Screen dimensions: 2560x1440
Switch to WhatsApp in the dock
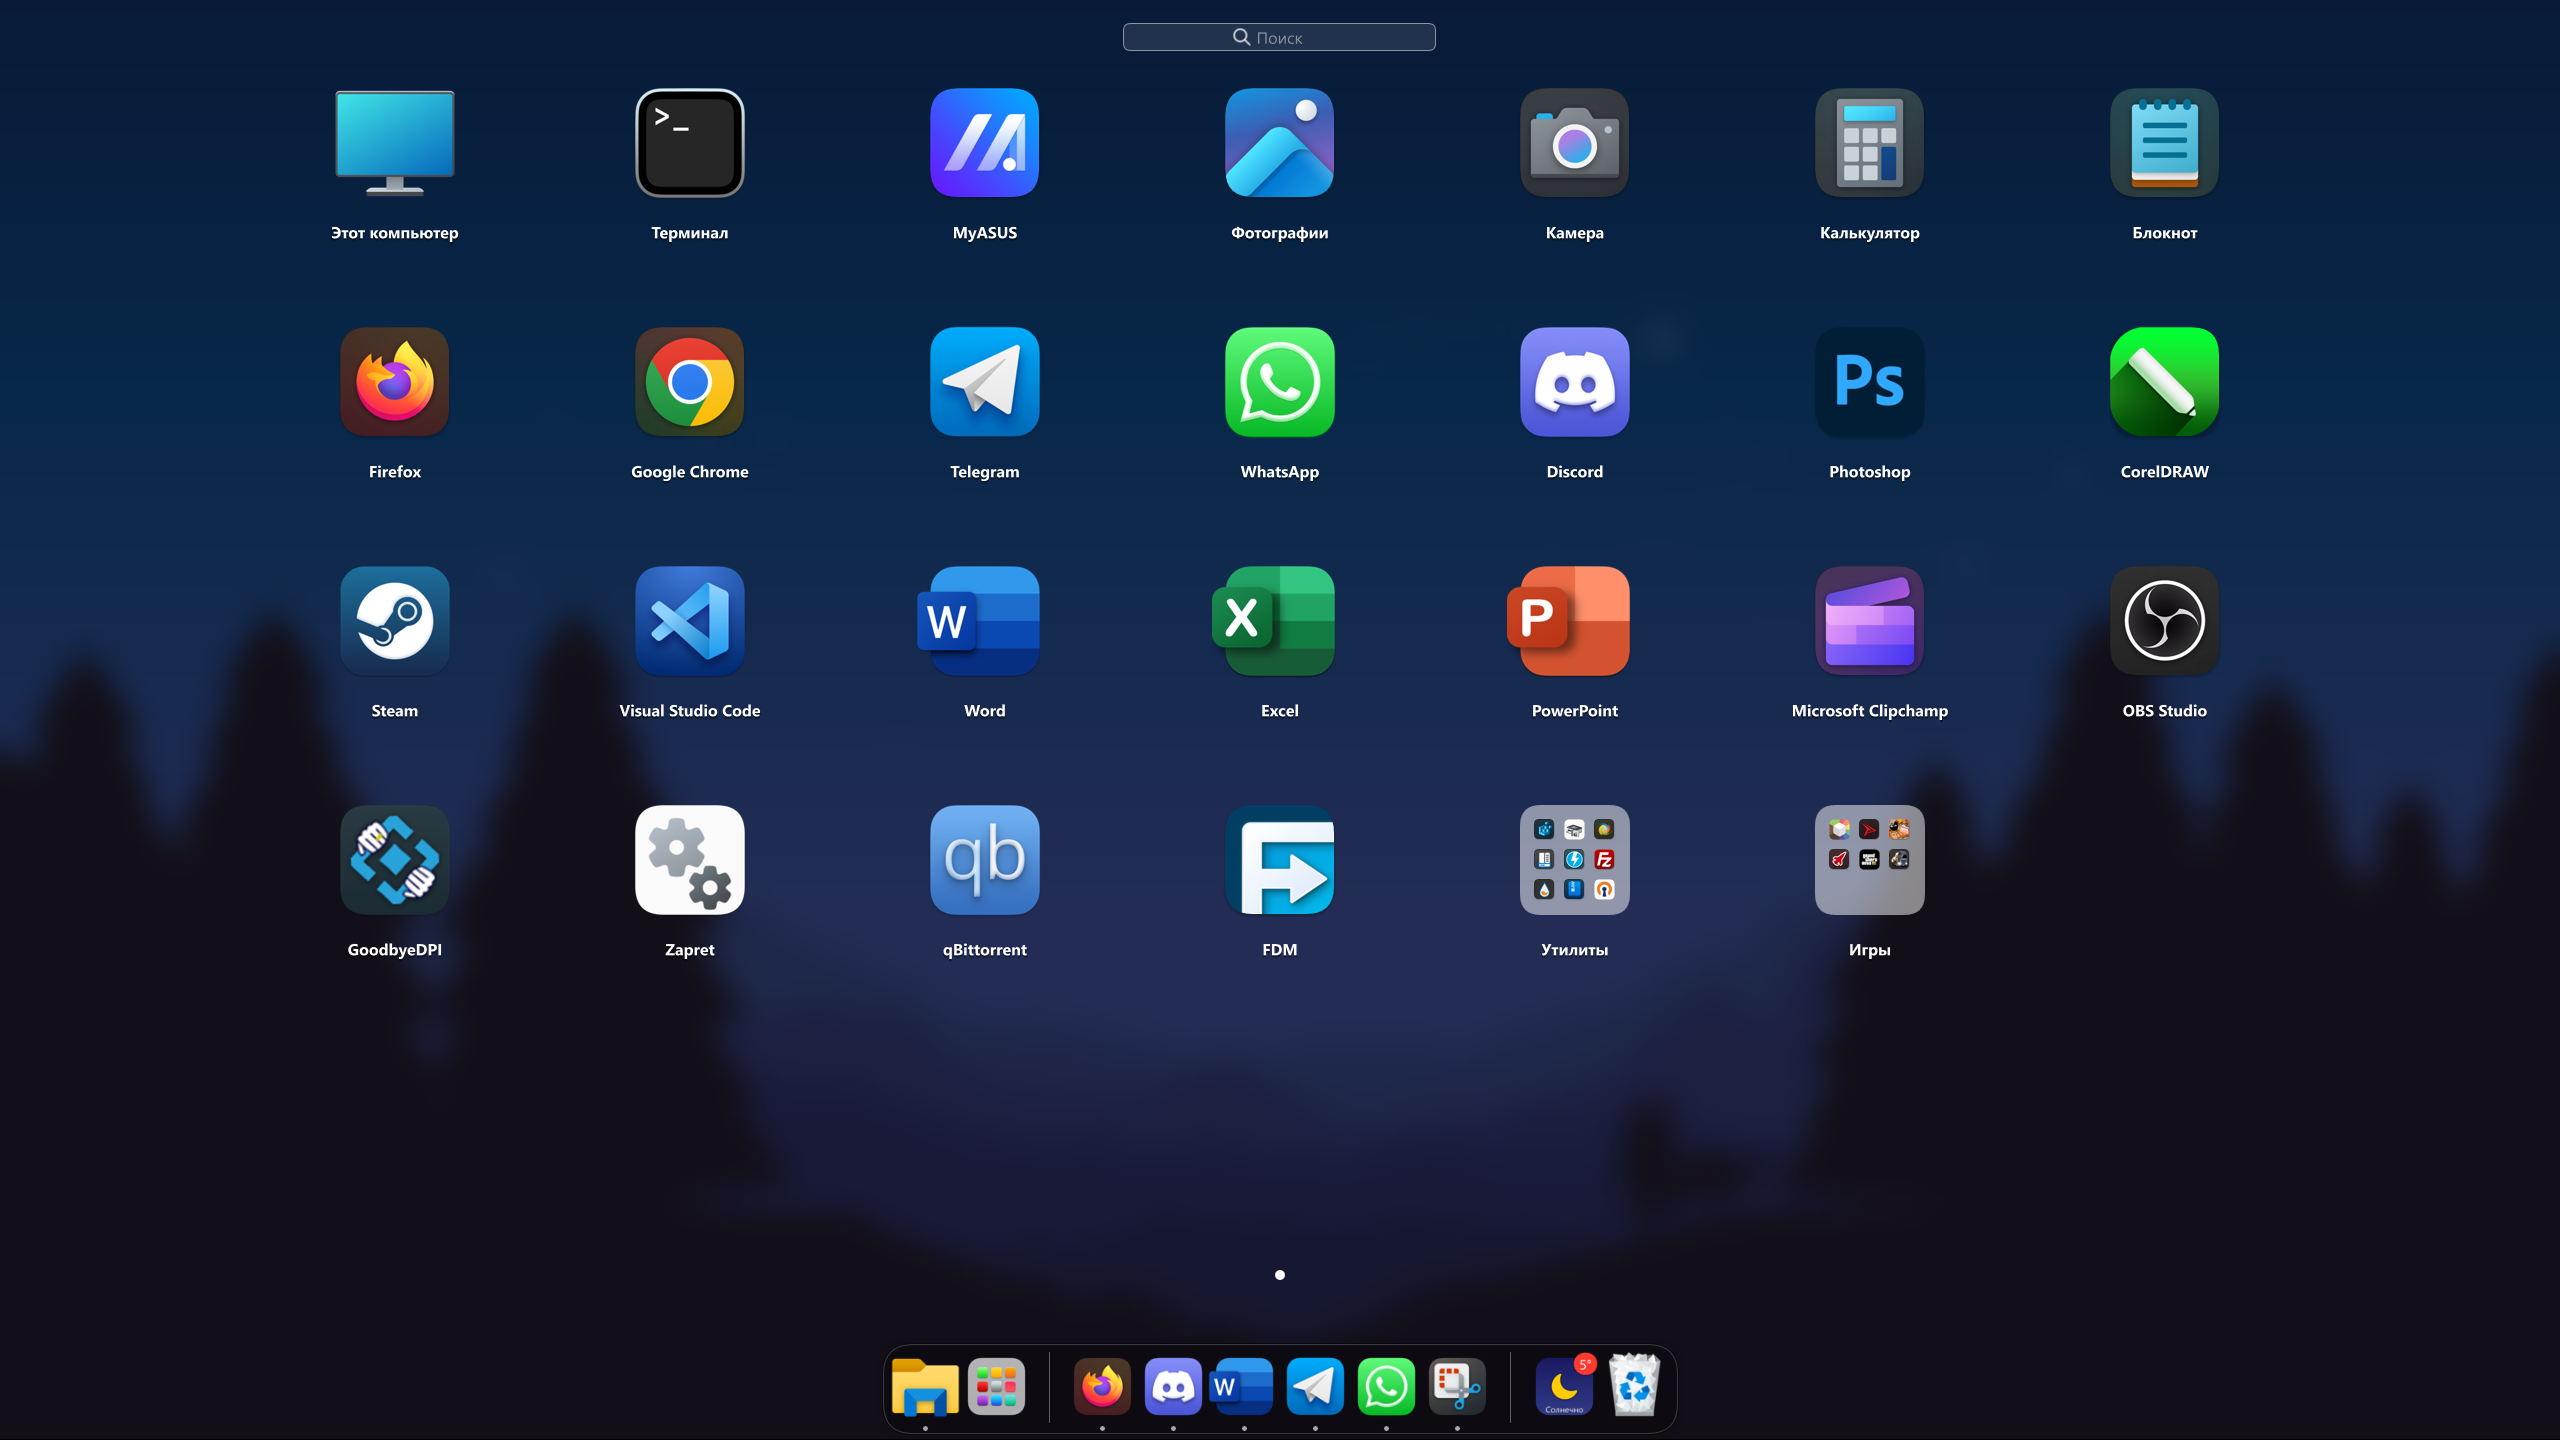point(1386,1387)
